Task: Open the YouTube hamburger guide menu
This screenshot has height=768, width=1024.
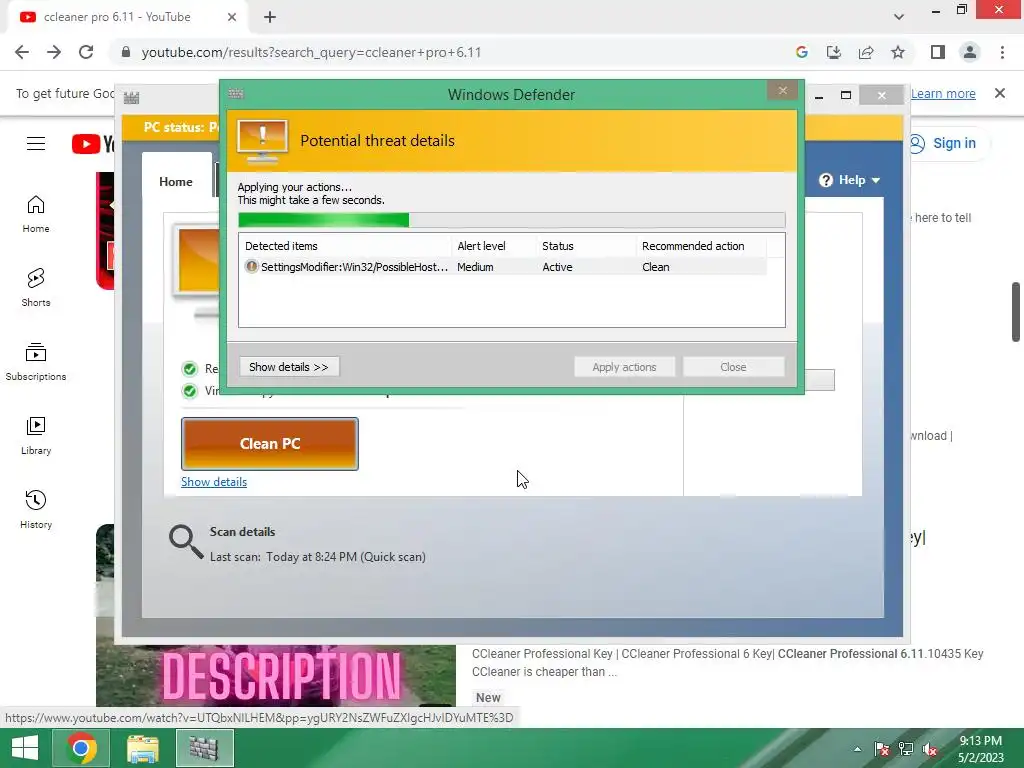Action: pos(36,144)
